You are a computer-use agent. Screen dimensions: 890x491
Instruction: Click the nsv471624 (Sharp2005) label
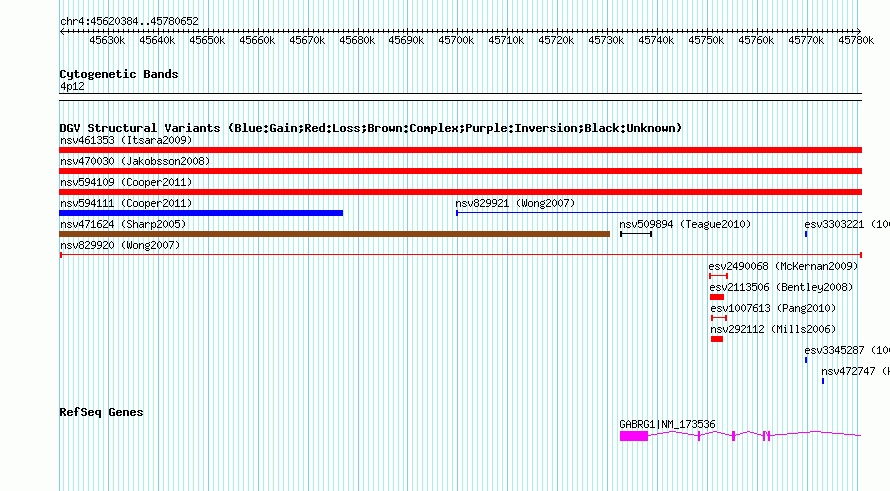[x=123, y=224]
